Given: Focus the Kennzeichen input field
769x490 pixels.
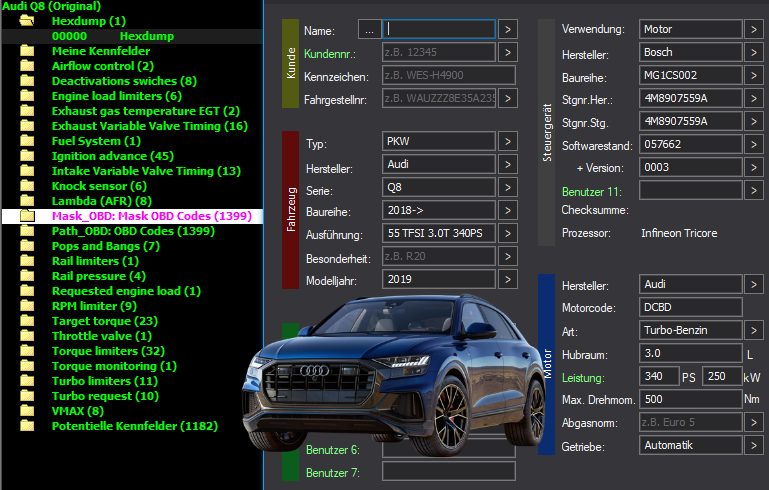Looking at the screenshot, I should point(449,75).
